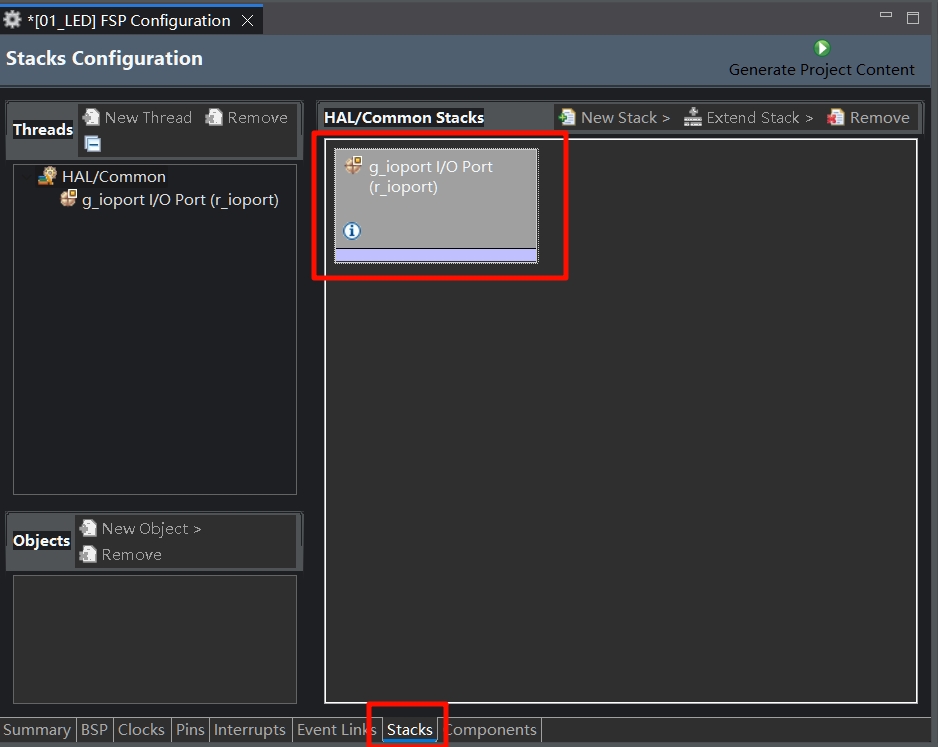This screenshot has height=747, width=938.
Task: Click the small icon below the New Thread button
Action: pyautogui.click(x=92, y=144)
